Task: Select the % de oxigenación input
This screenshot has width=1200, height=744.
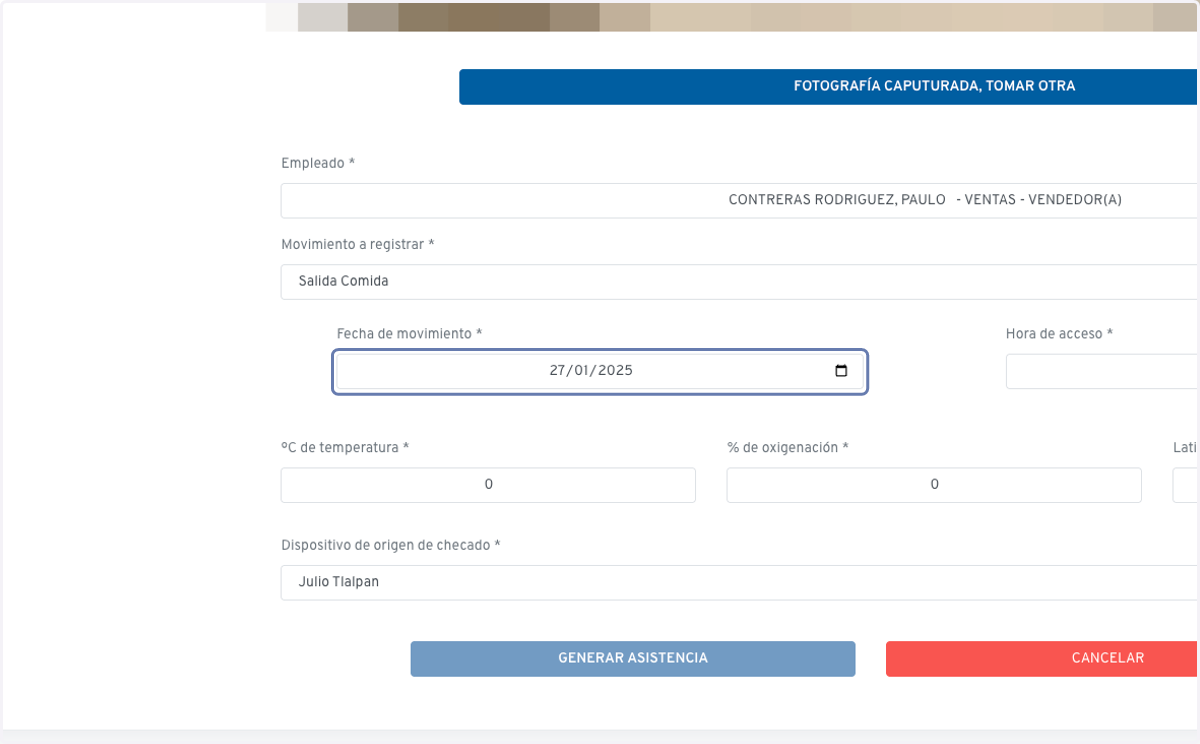Action: pyautogui.click(x=934, y=485)
